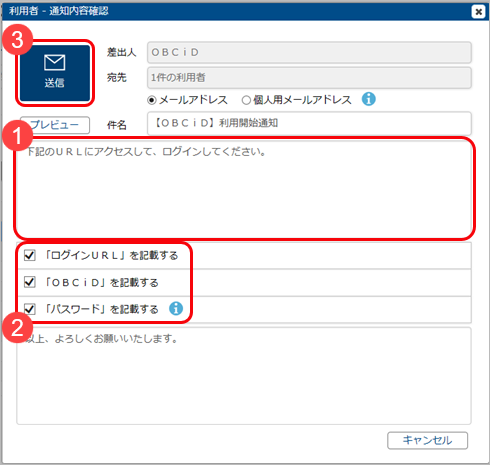
Task: Select the 個人用メールアドレス radio button
Action: coord(246,100)
